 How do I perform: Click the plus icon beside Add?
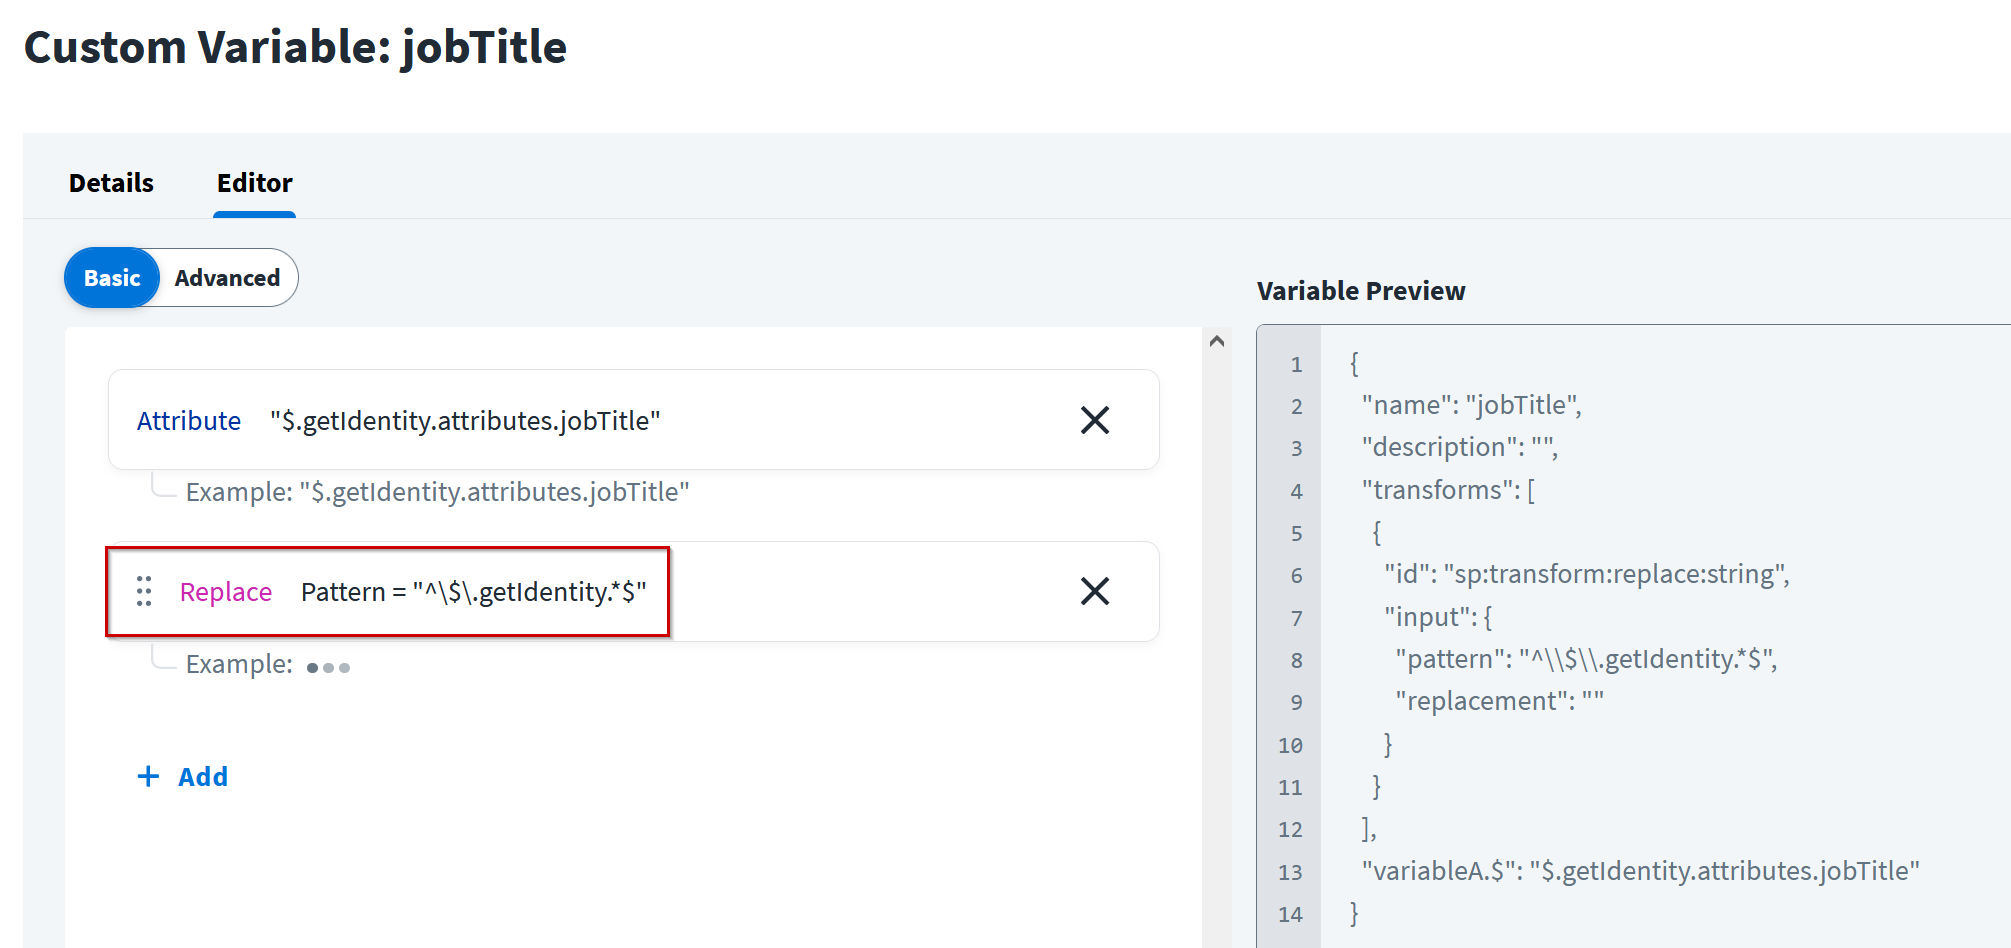click(x=148, y=776)
